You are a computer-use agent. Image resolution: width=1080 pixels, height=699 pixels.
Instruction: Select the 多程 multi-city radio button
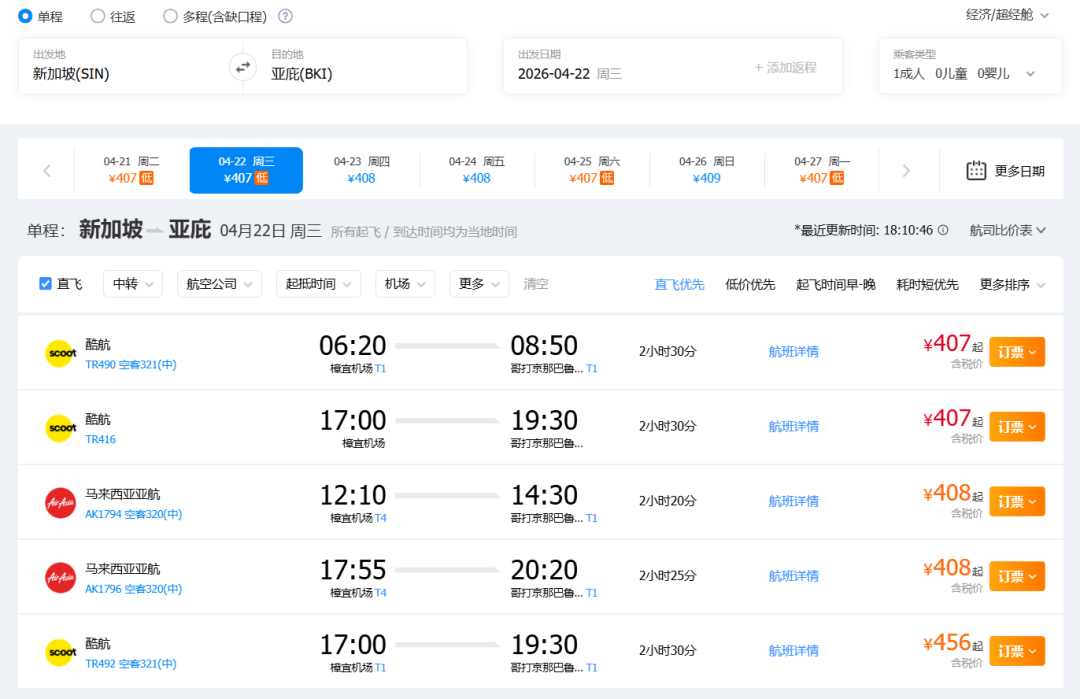click(x=170, y=16)
